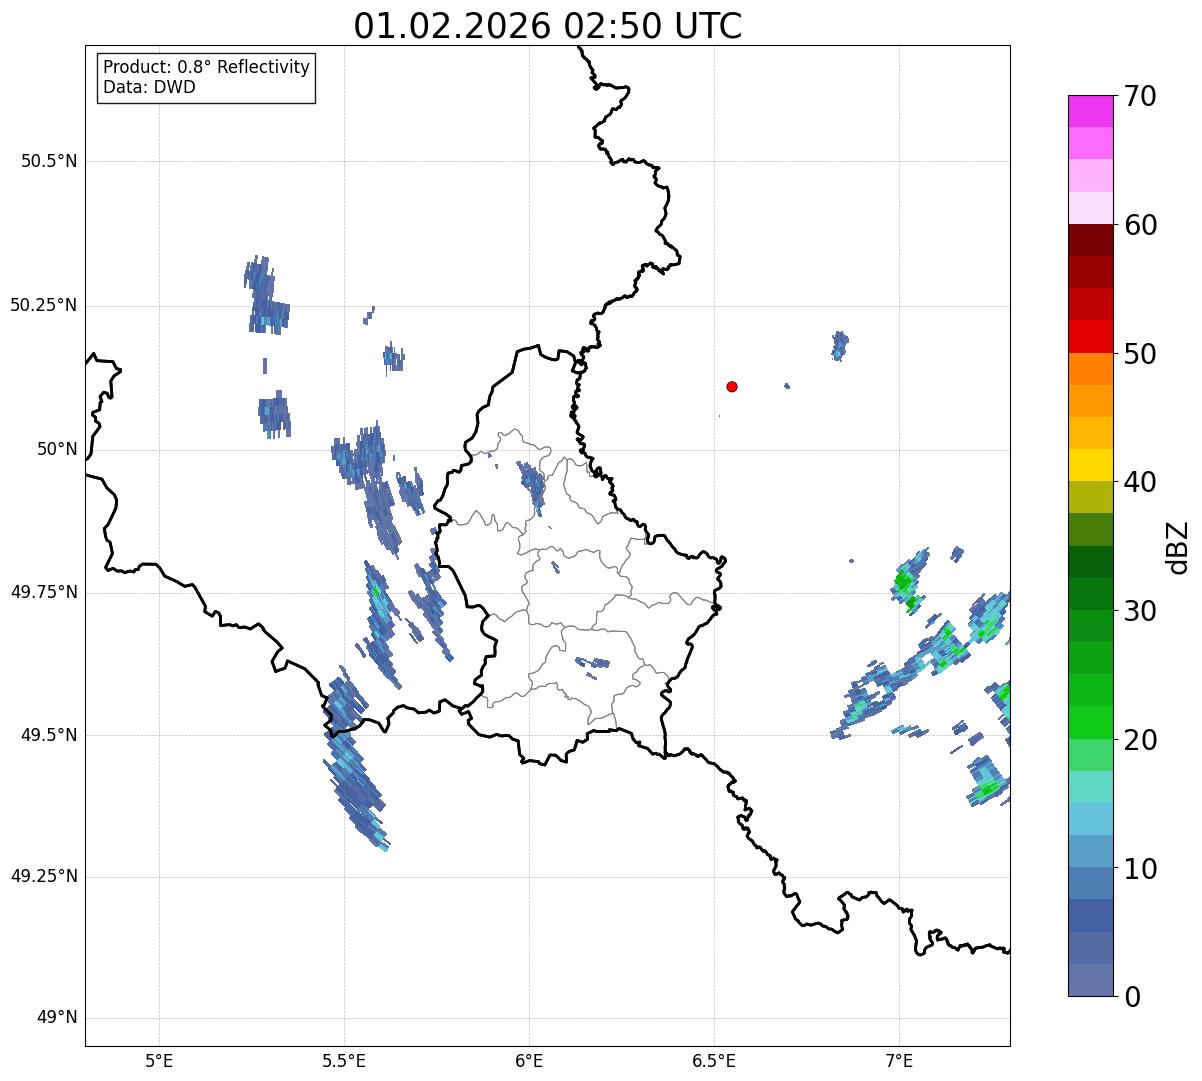
Task: Click the grey-blue bottom colorbar swatch at 0
Action: tap(1090, 980)
